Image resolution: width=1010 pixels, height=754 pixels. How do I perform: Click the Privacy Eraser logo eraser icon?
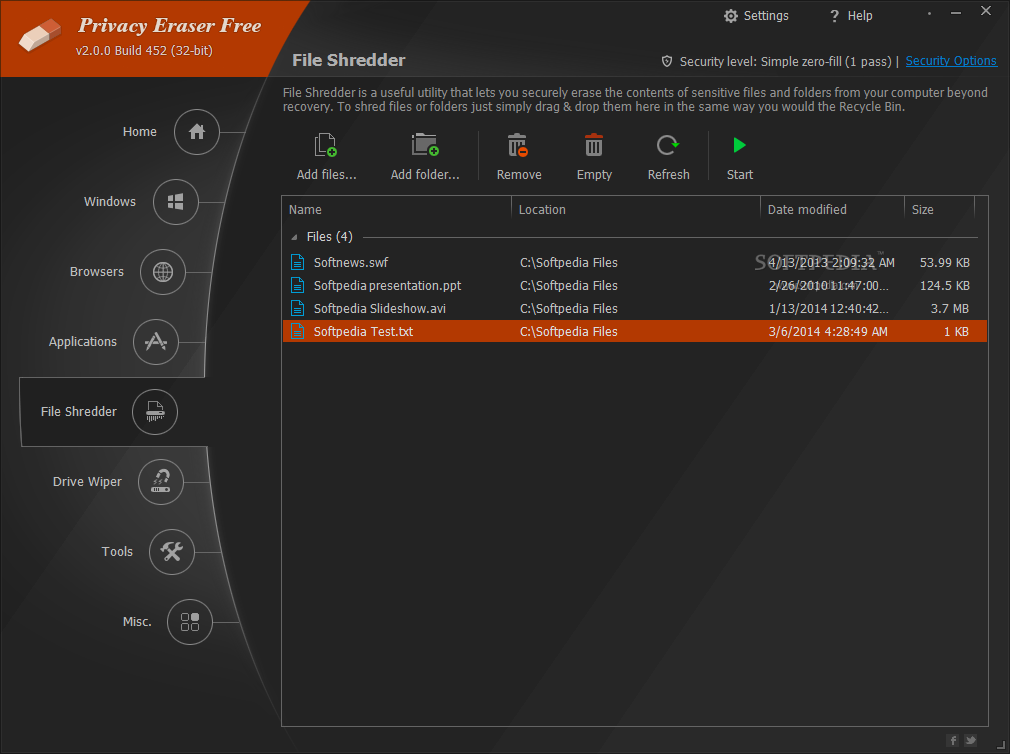click(40, 35)
